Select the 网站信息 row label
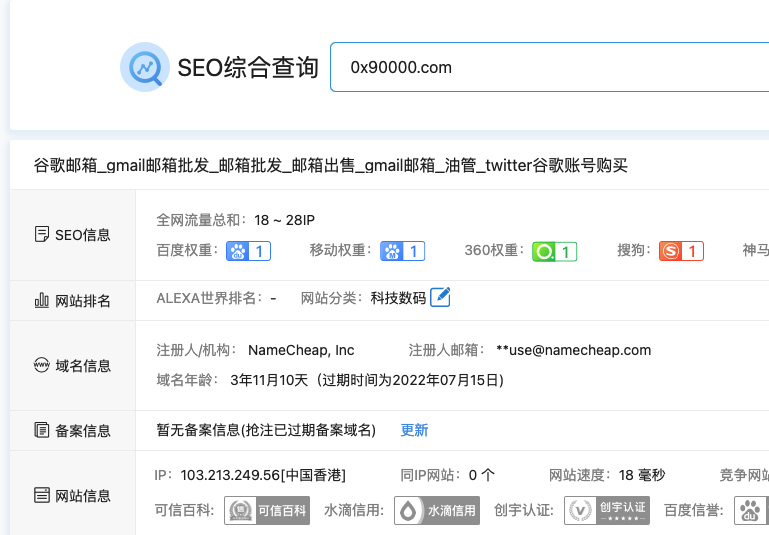769x535 pixels. [83, 496]
